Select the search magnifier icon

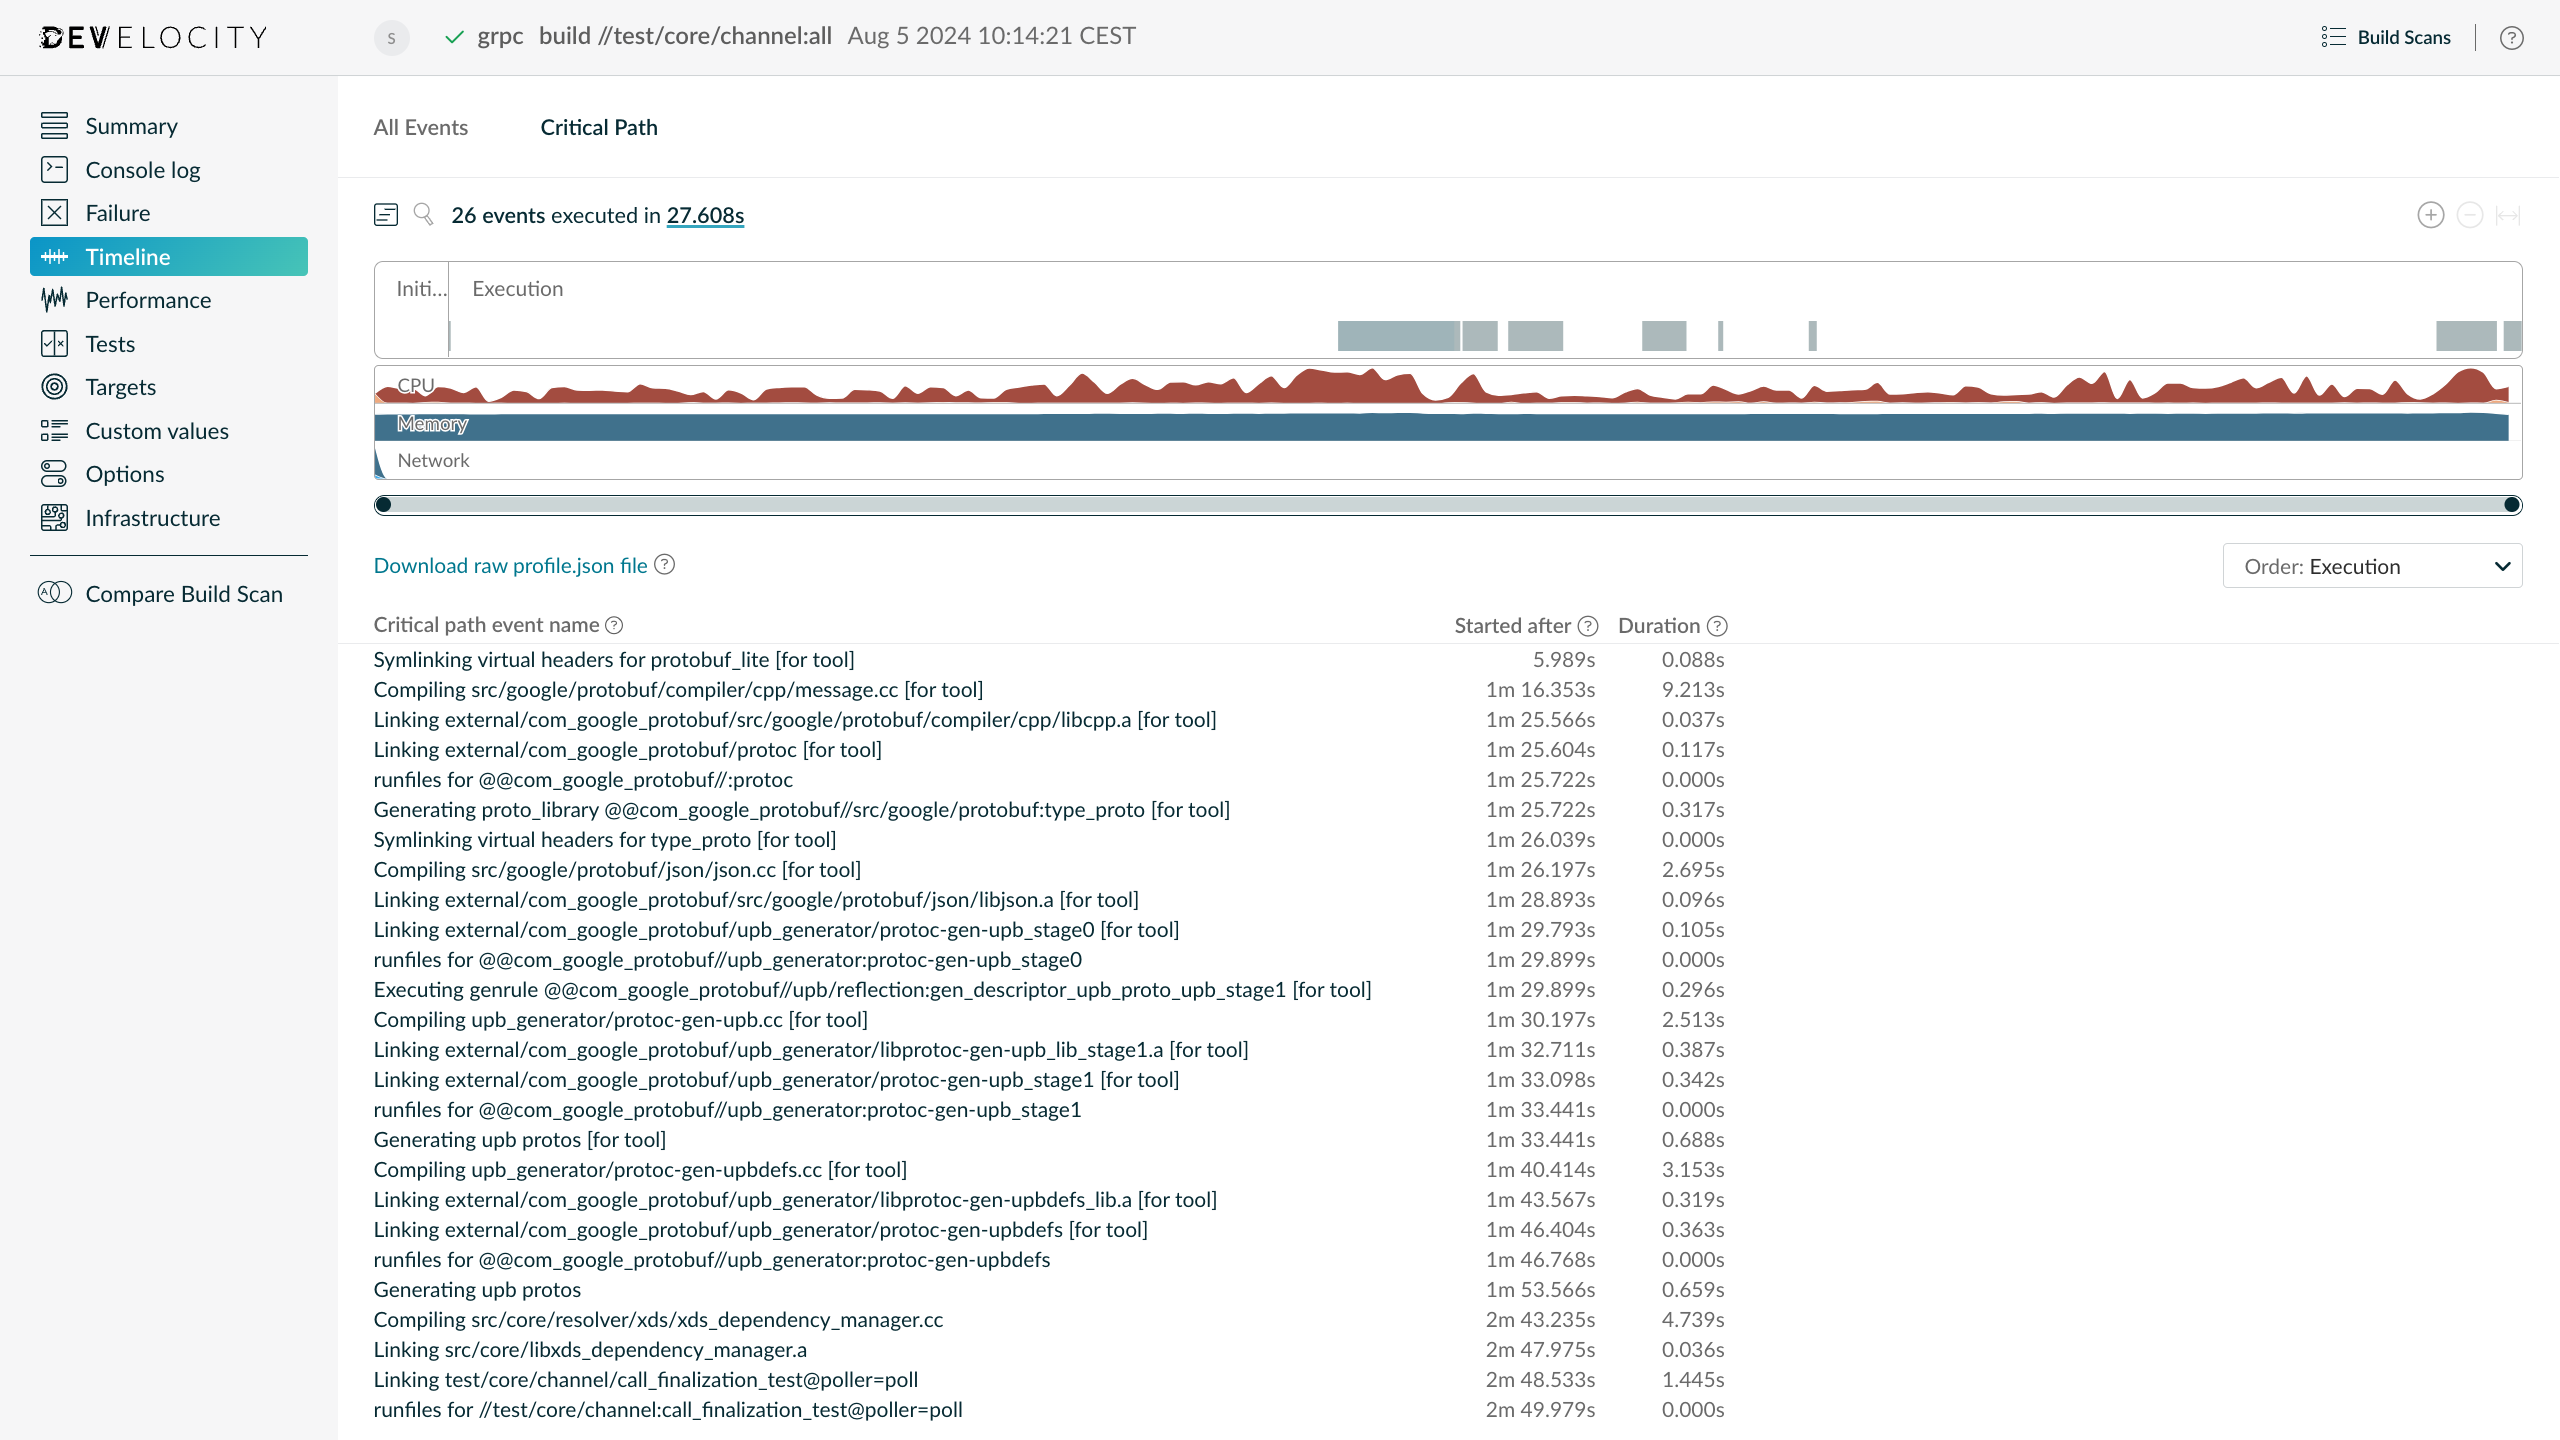coord(424,214)
